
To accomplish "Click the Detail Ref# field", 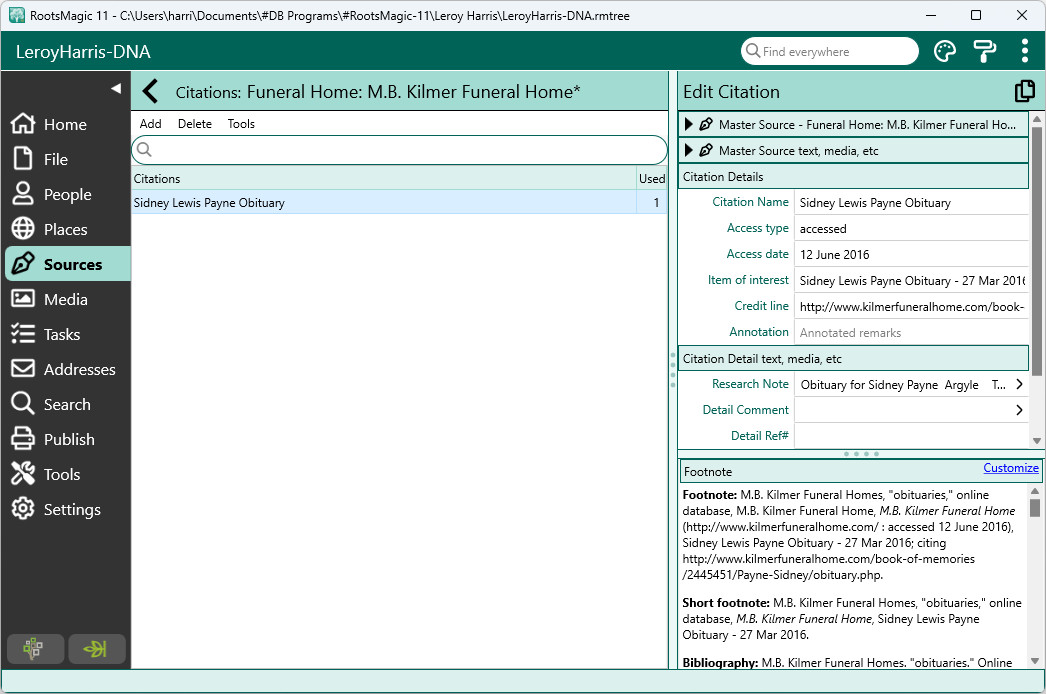I will tap(911, 436).
